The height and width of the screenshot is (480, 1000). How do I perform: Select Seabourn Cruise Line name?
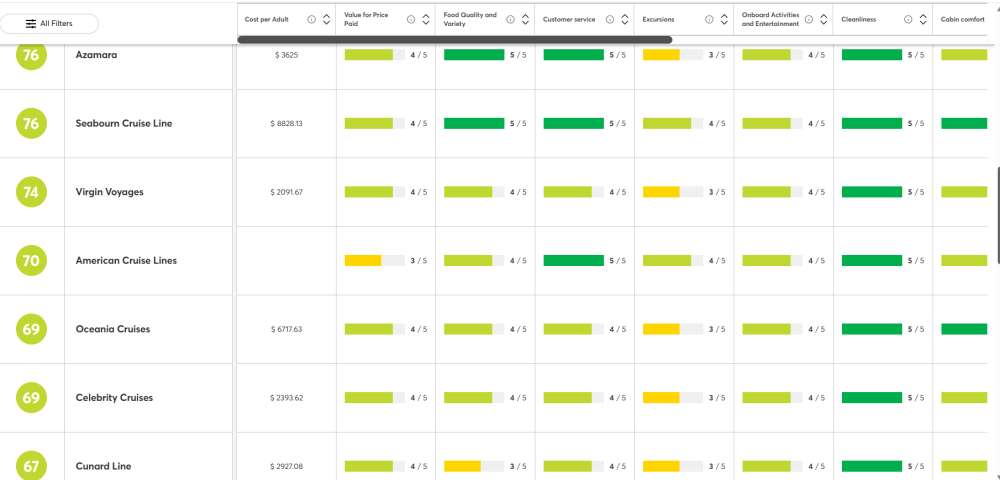[124, 124]
